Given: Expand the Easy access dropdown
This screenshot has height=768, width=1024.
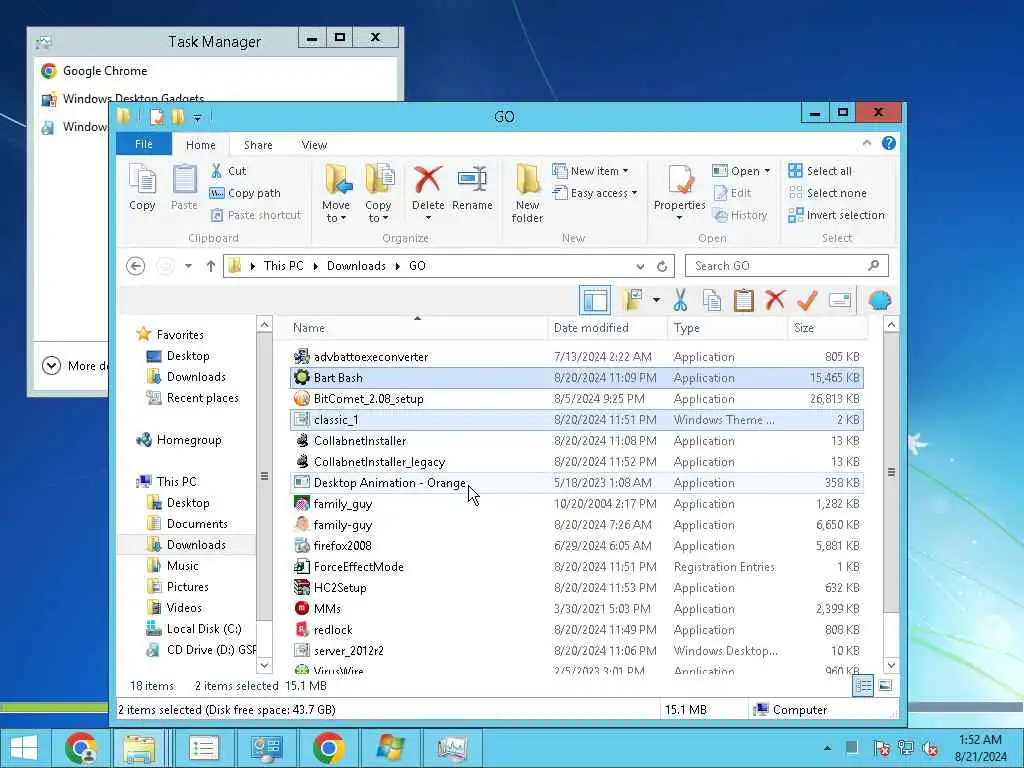Looking at the screenshot, I should click(x=634, y=193).
